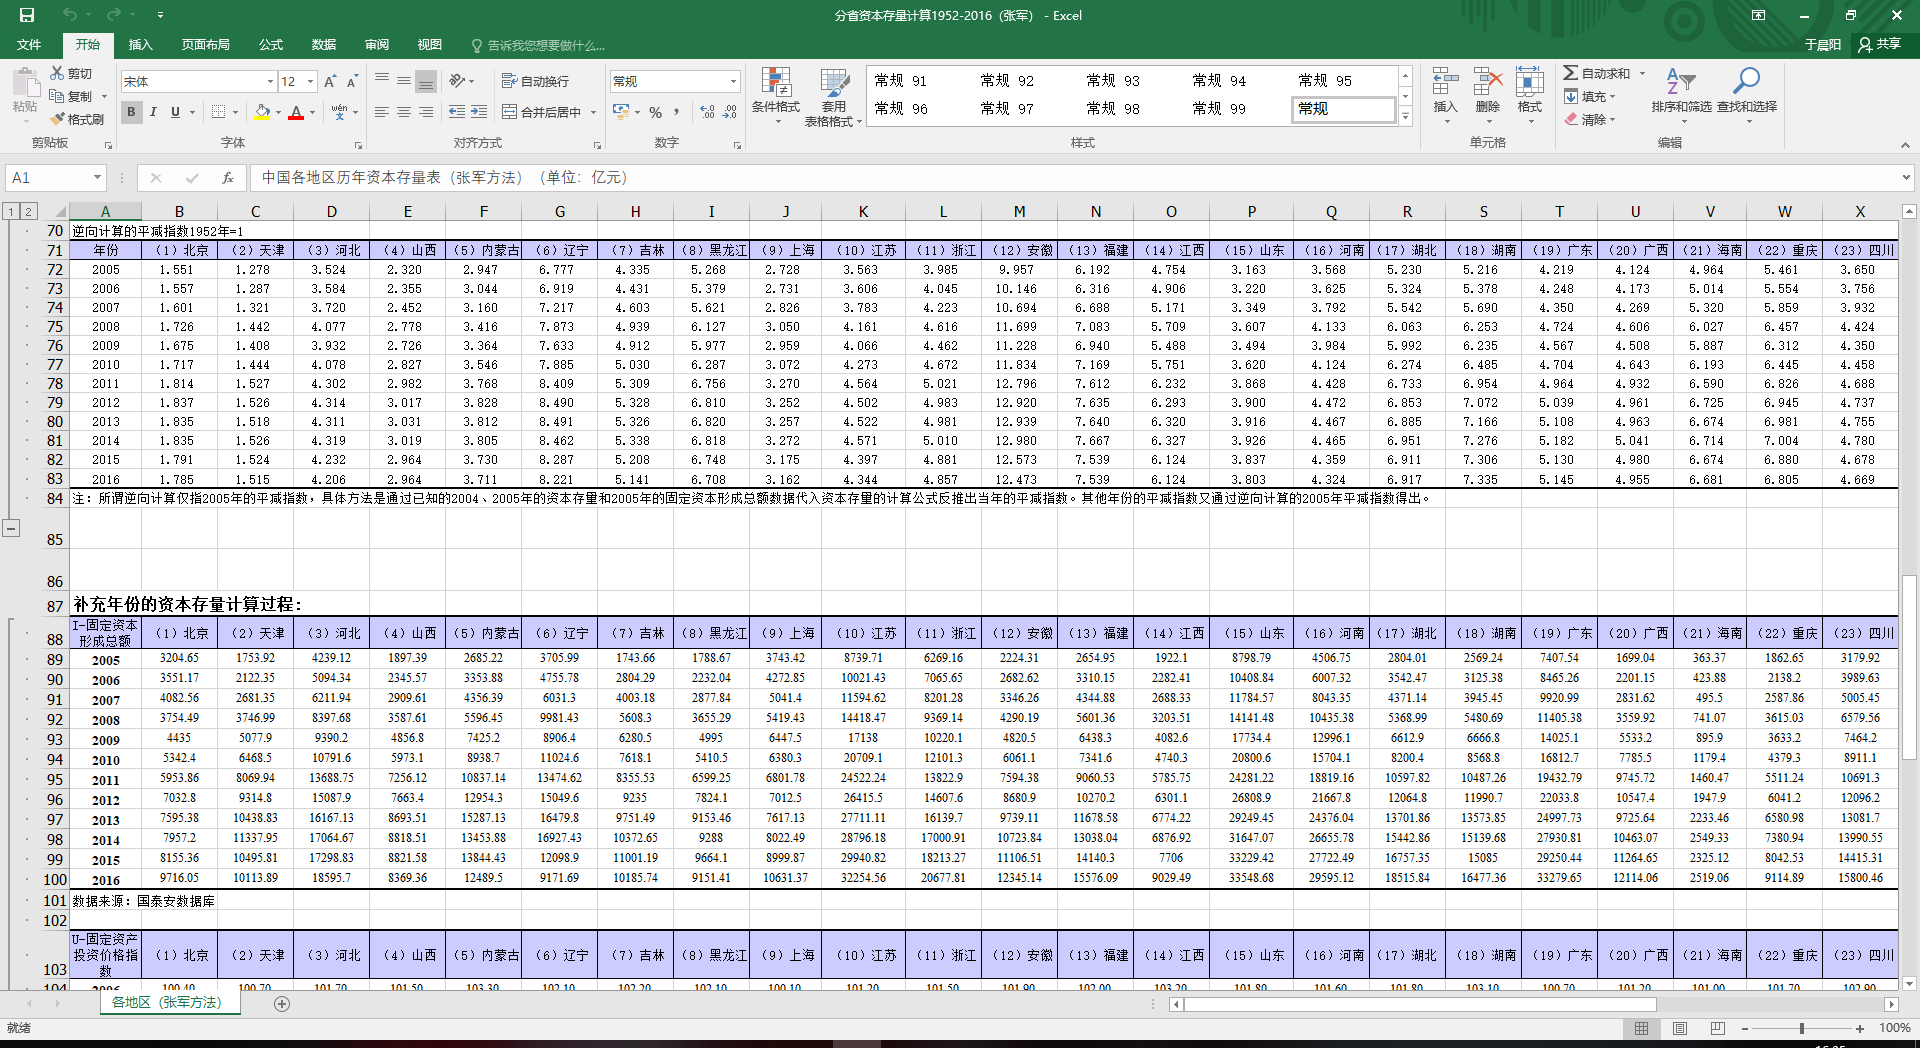
Task: Click the percent style icon
Action: coord(655,112)
